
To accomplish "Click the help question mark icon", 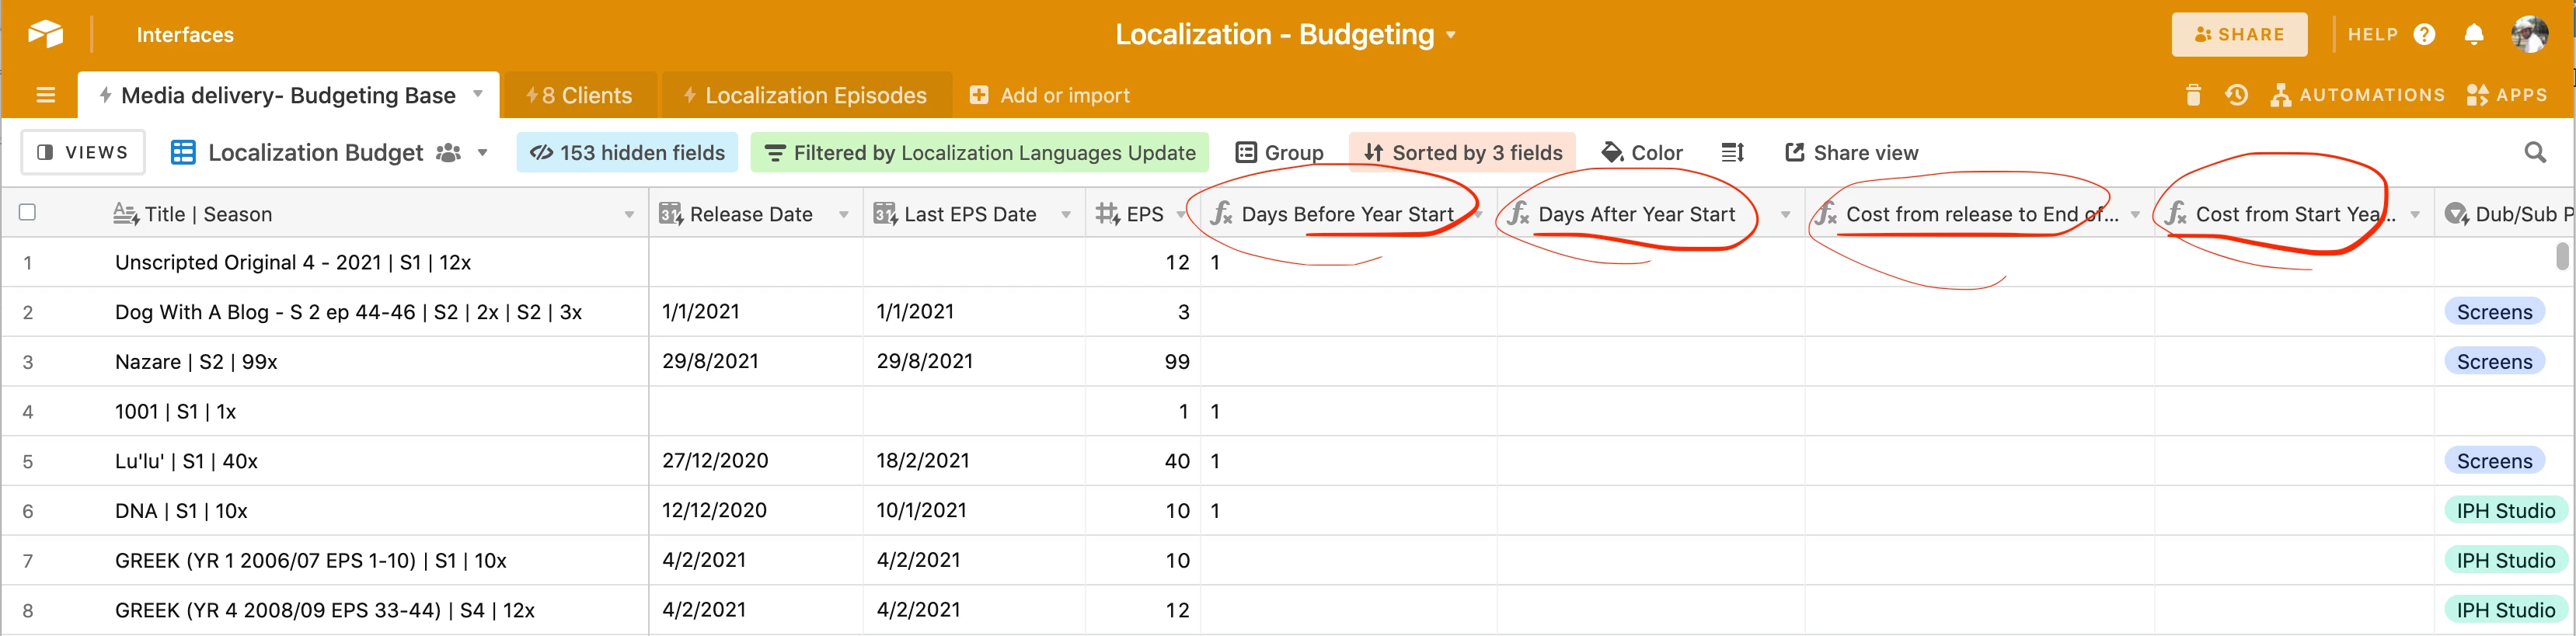I will tap(2424, 34).
